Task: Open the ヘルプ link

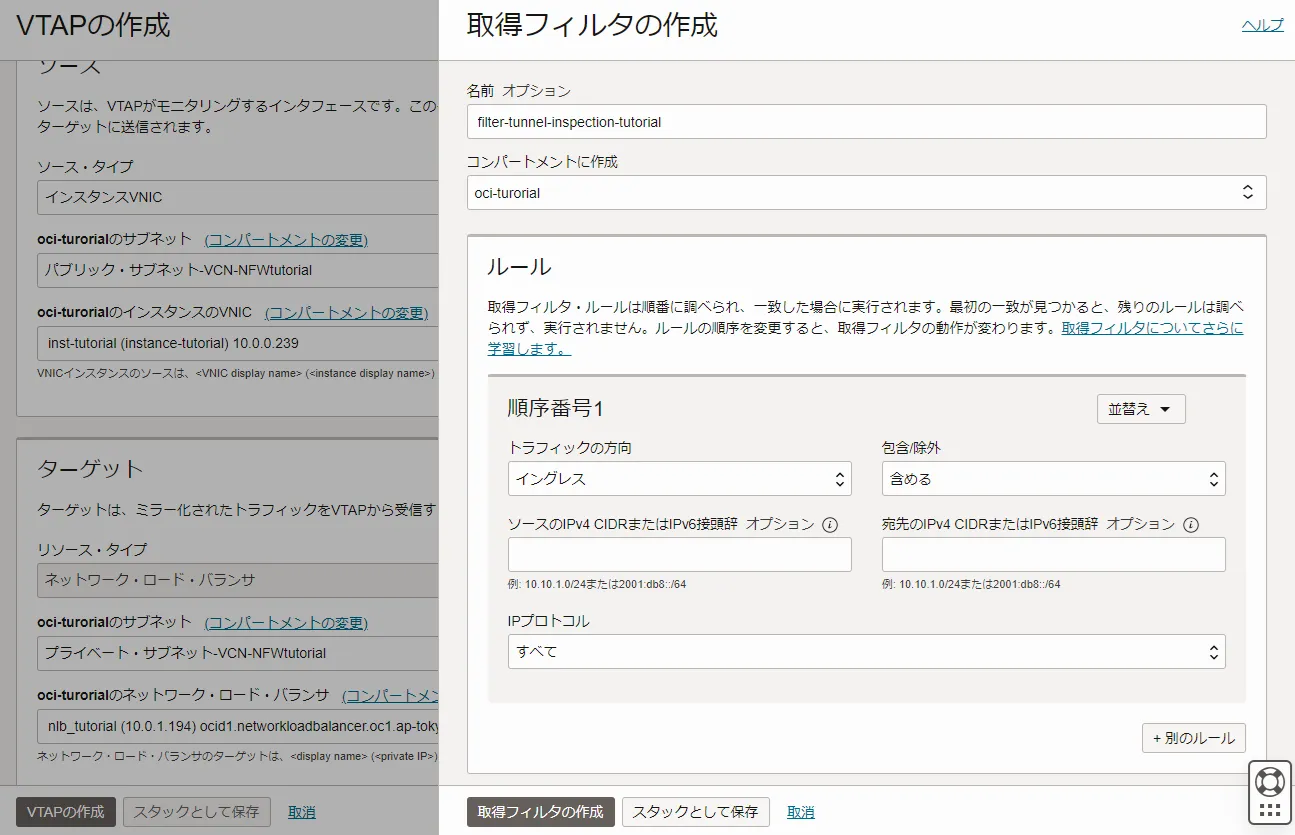Action: [x=1262, y=25]
